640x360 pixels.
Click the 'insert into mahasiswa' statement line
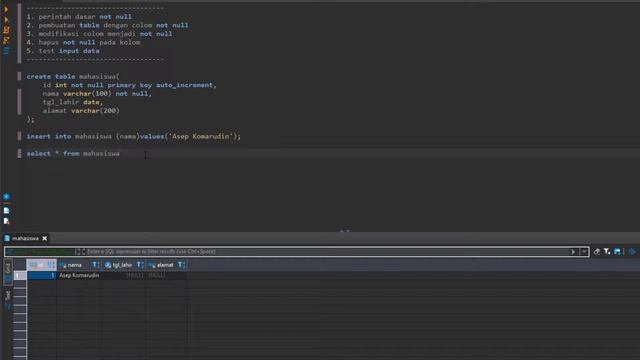(x=134, y=136)
